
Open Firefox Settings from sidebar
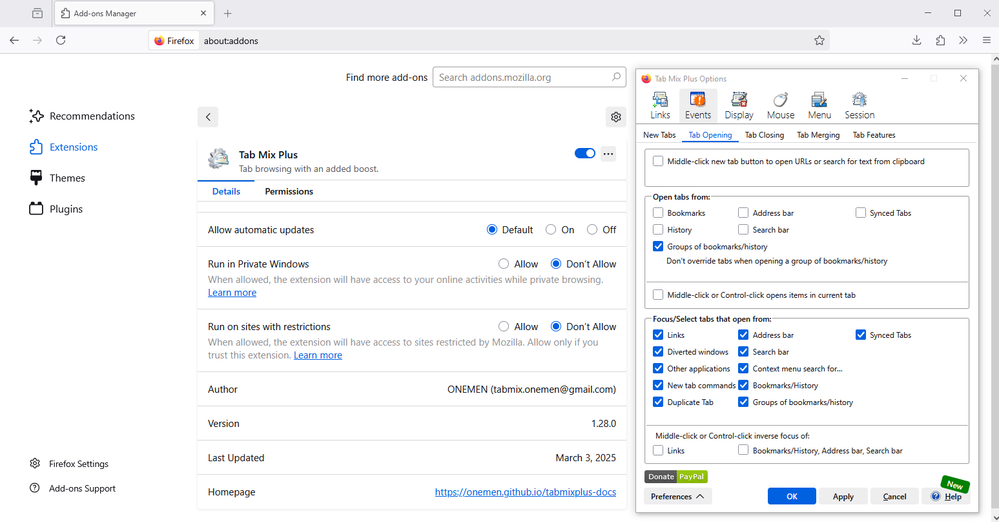point(69,464)
